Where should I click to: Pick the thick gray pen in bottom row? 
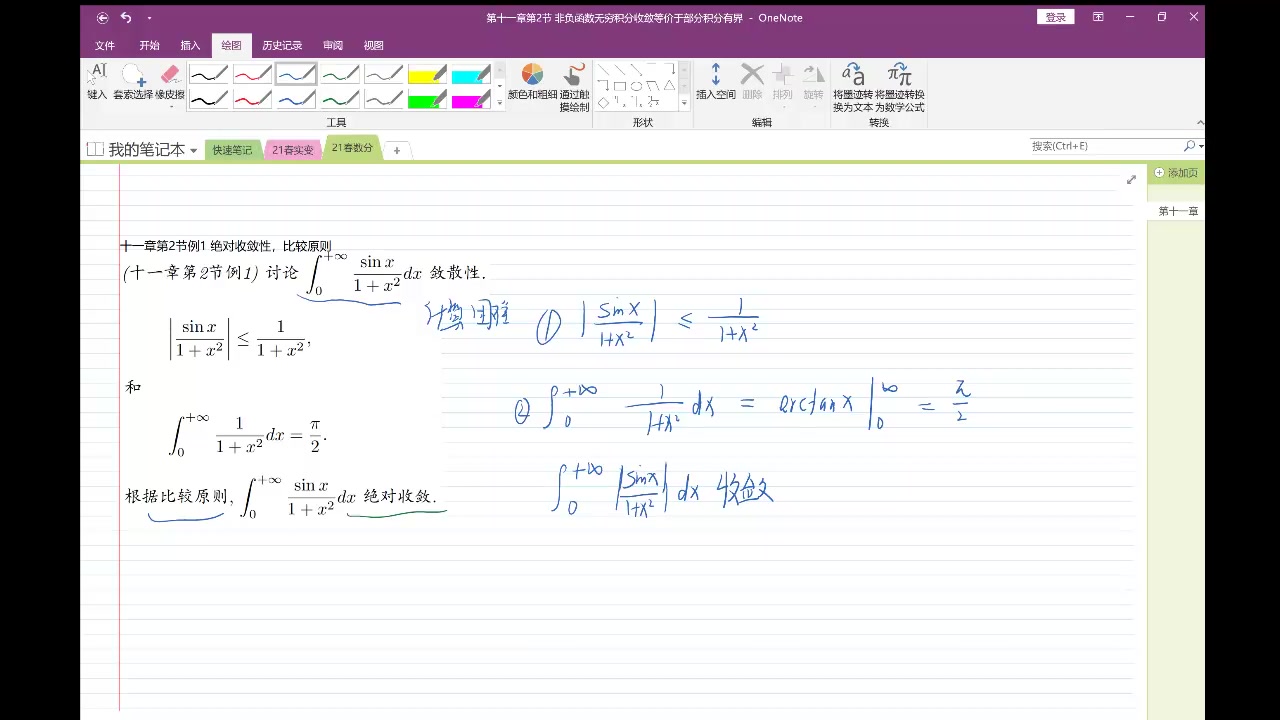[x=384, y=98]
